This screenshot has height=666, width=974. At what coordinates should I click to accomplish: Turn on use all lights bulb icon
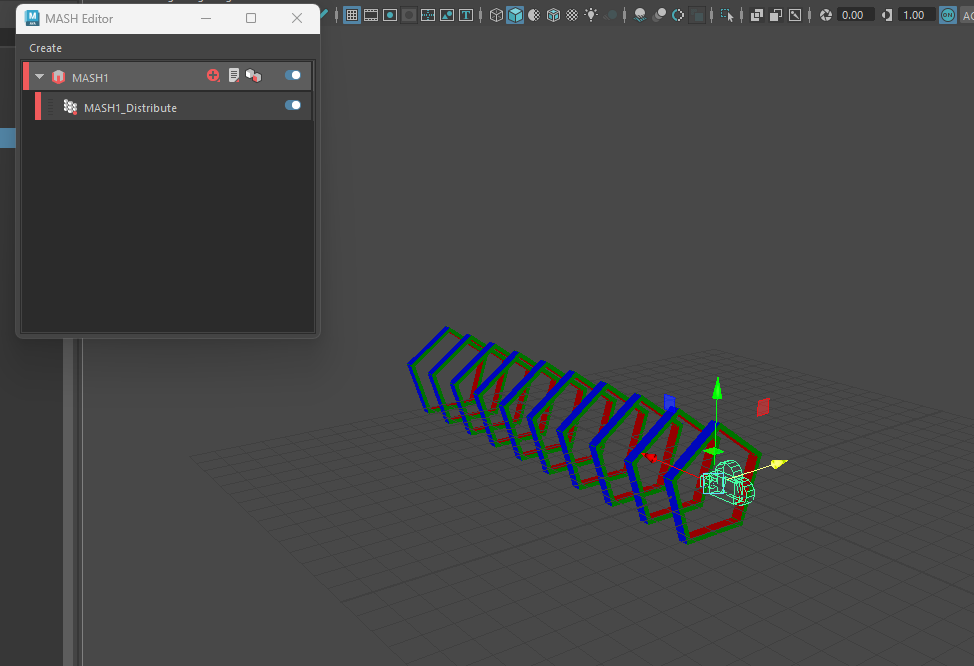[x=592, y=15]
